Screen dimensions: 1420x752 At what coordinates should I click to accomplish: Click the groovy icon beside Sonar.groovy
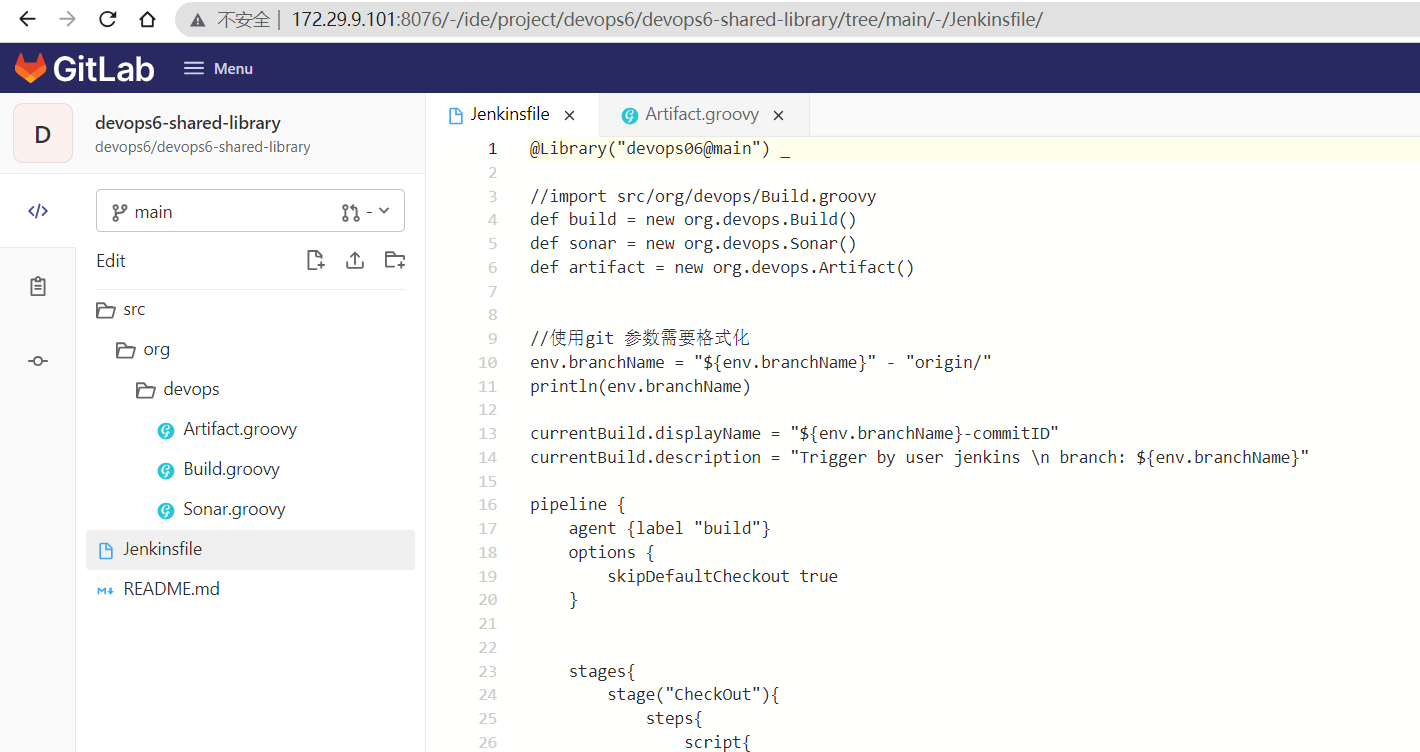pos(166,510)
